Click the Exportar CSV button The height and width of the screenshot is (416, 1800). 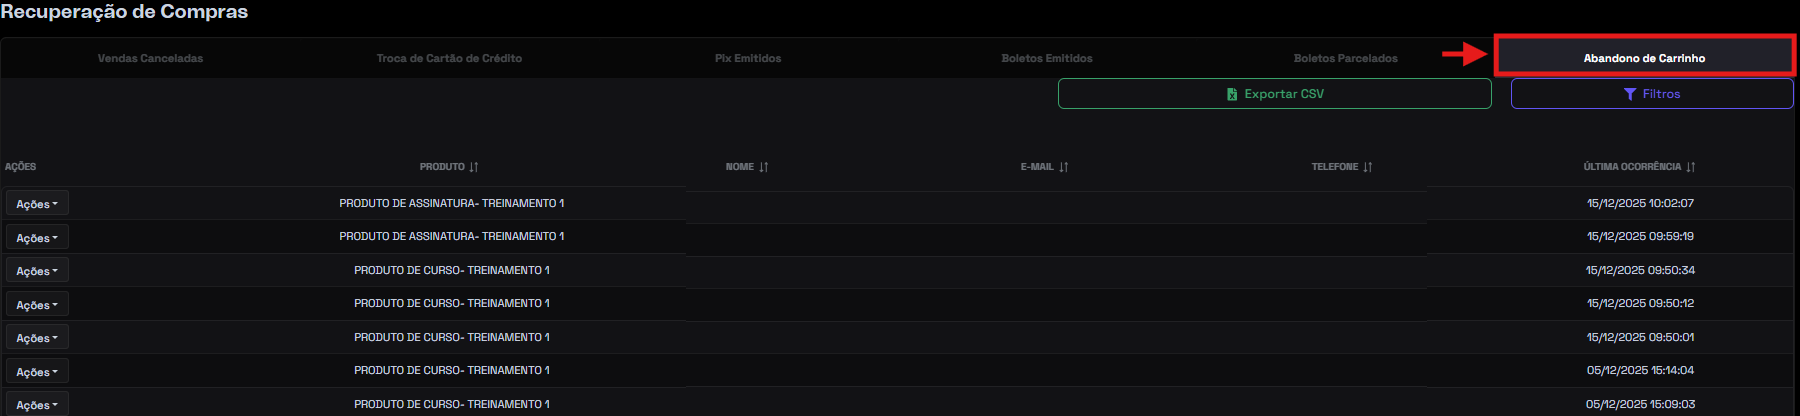(x=1274, y=94)
